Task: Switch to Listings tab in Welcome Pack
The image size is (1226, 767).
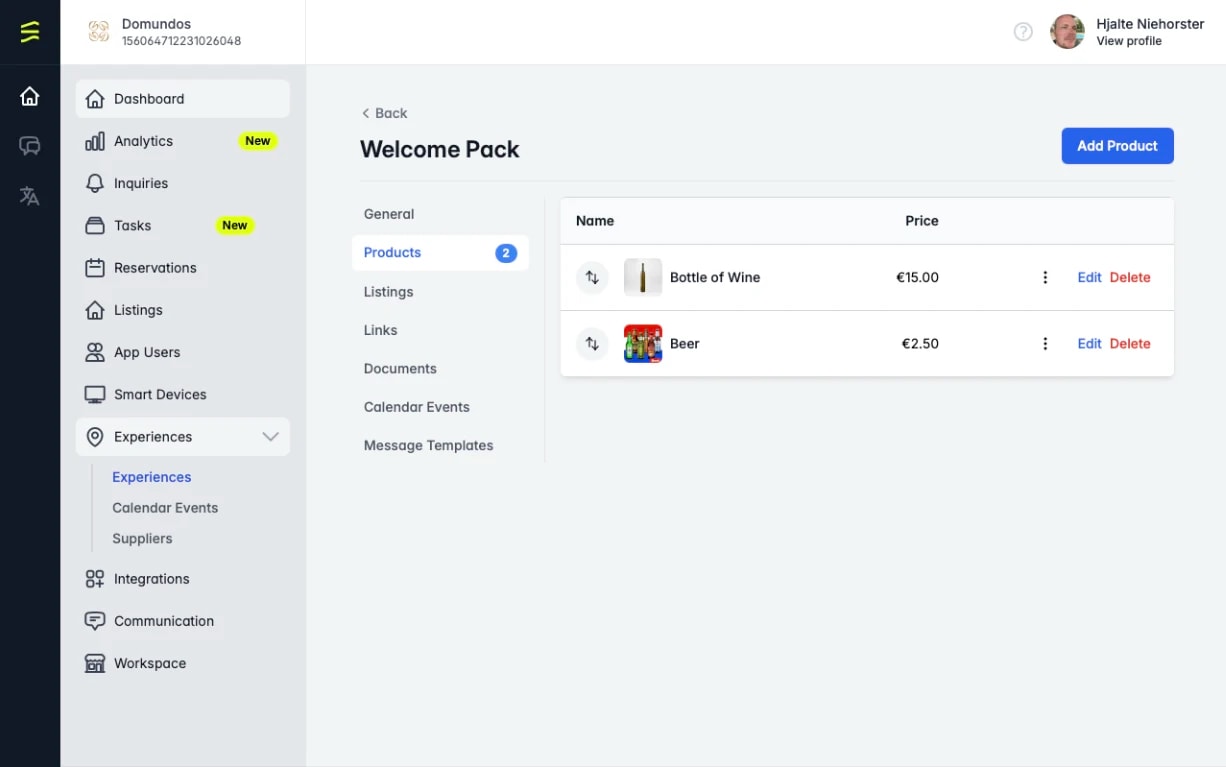Action: pyautogui.click(x=389, y=292)
